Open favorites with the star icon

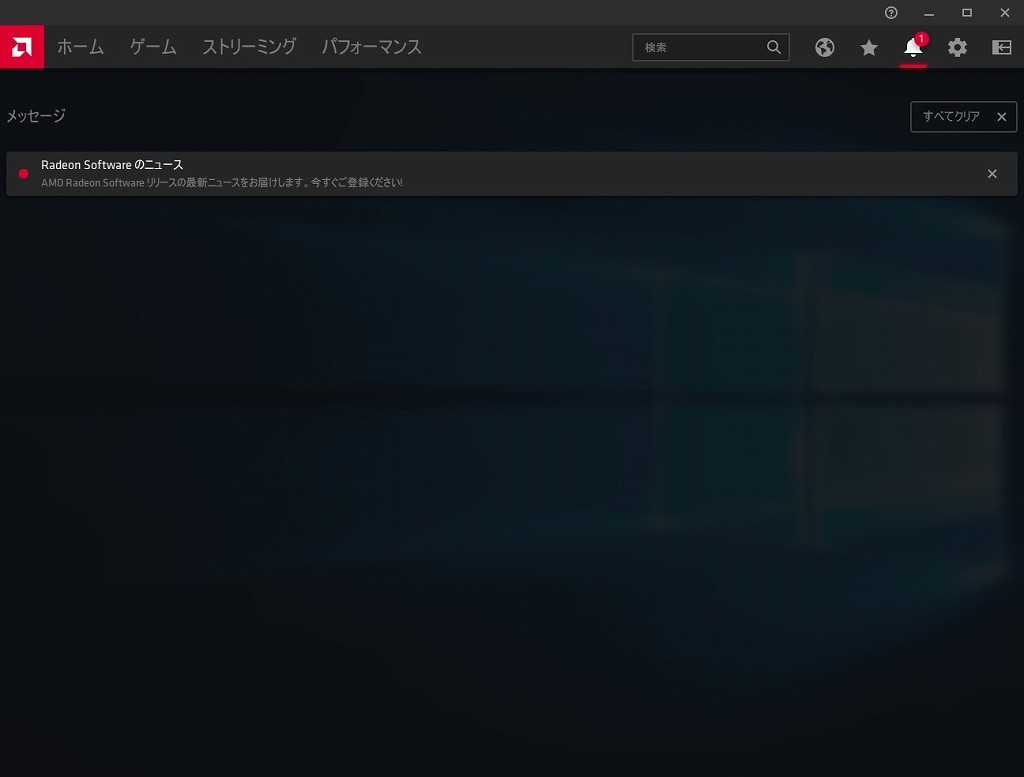869,47
